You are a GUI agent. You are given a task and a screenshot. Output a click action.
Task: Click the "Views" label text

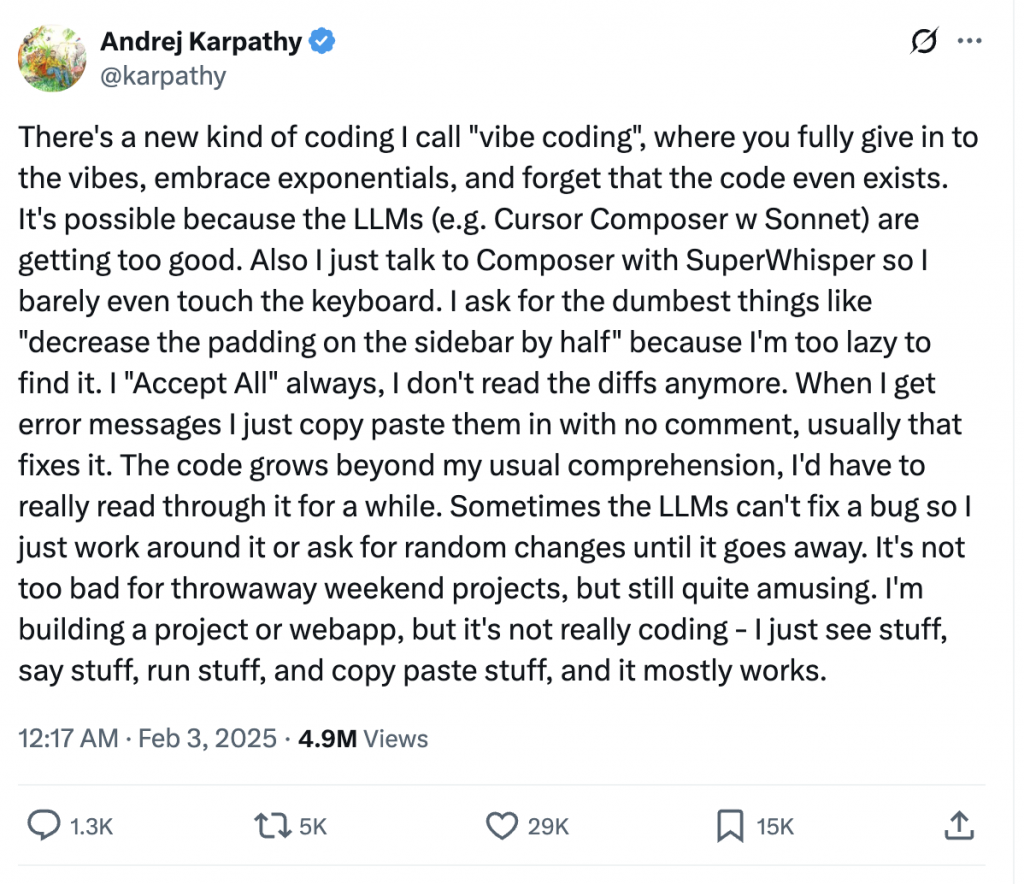pyautogui.click(x=395, y=739)
